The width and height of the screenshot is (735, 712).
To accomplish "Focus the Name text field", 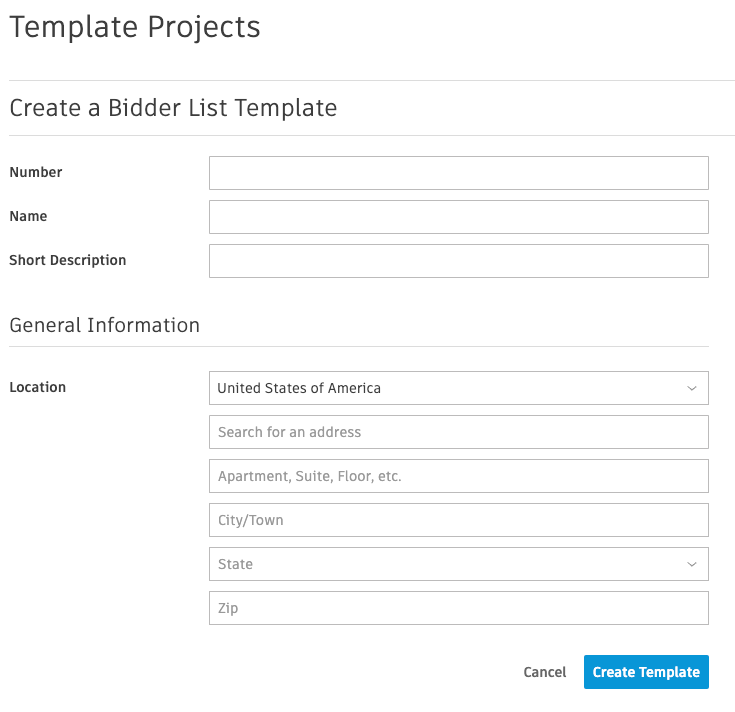I will coord(458,217).
